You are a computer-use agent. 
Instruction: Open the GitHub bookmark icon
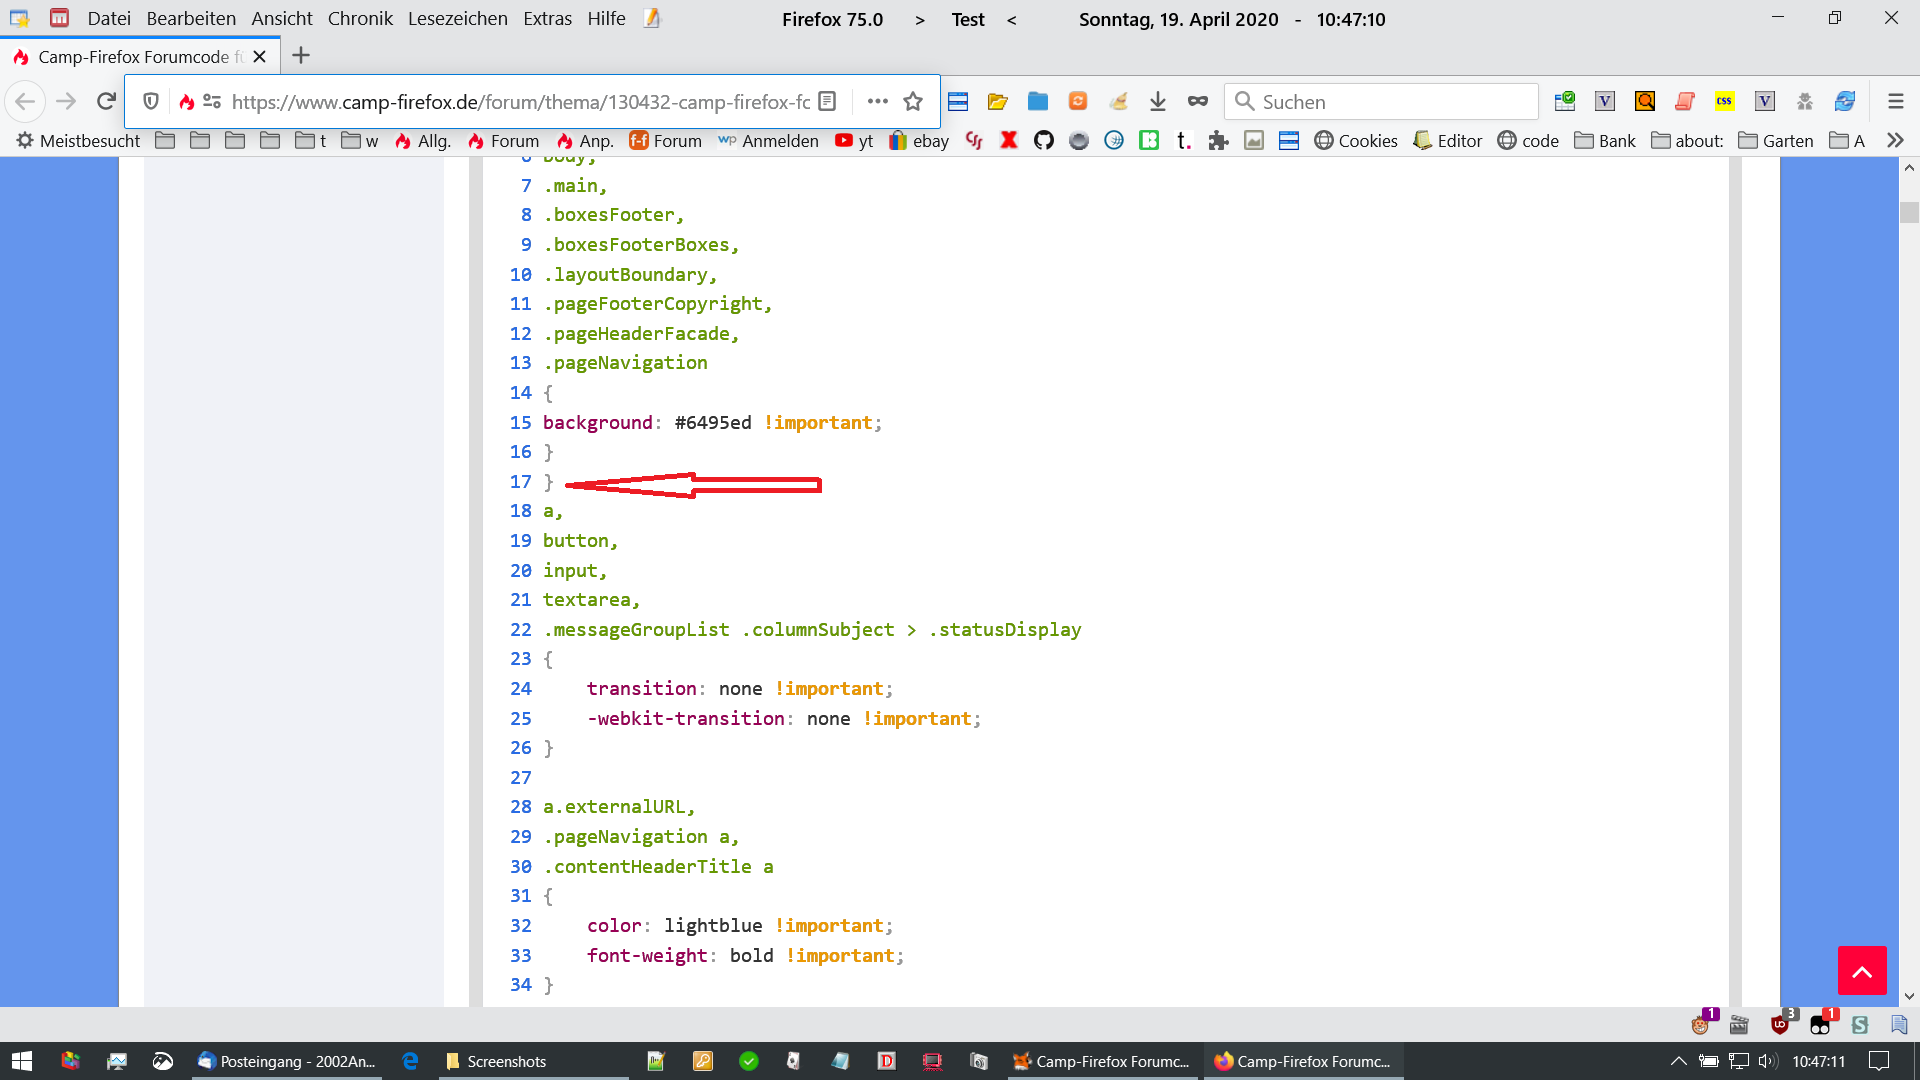[1044, 141]
